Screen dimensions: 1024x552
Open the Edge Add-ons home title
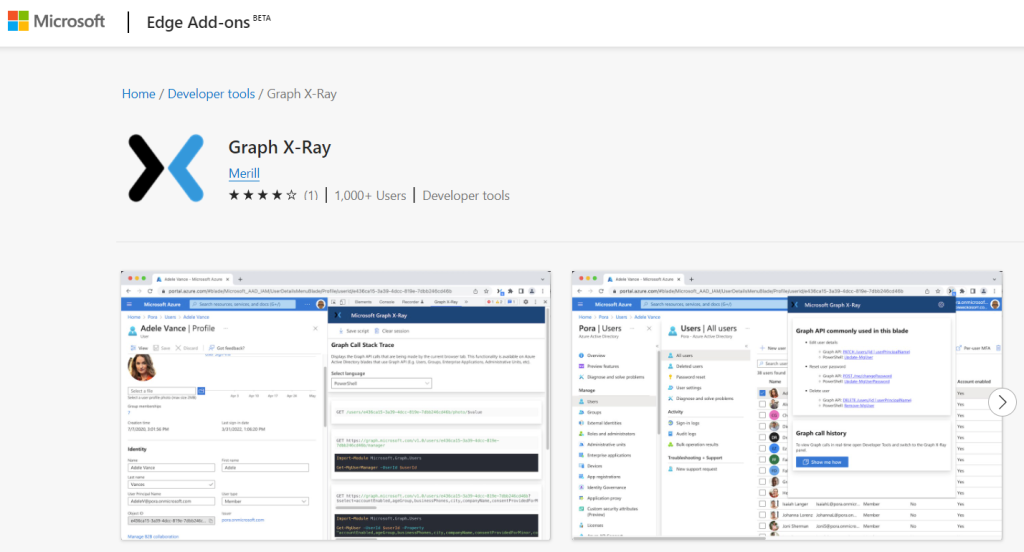[208, 22]
